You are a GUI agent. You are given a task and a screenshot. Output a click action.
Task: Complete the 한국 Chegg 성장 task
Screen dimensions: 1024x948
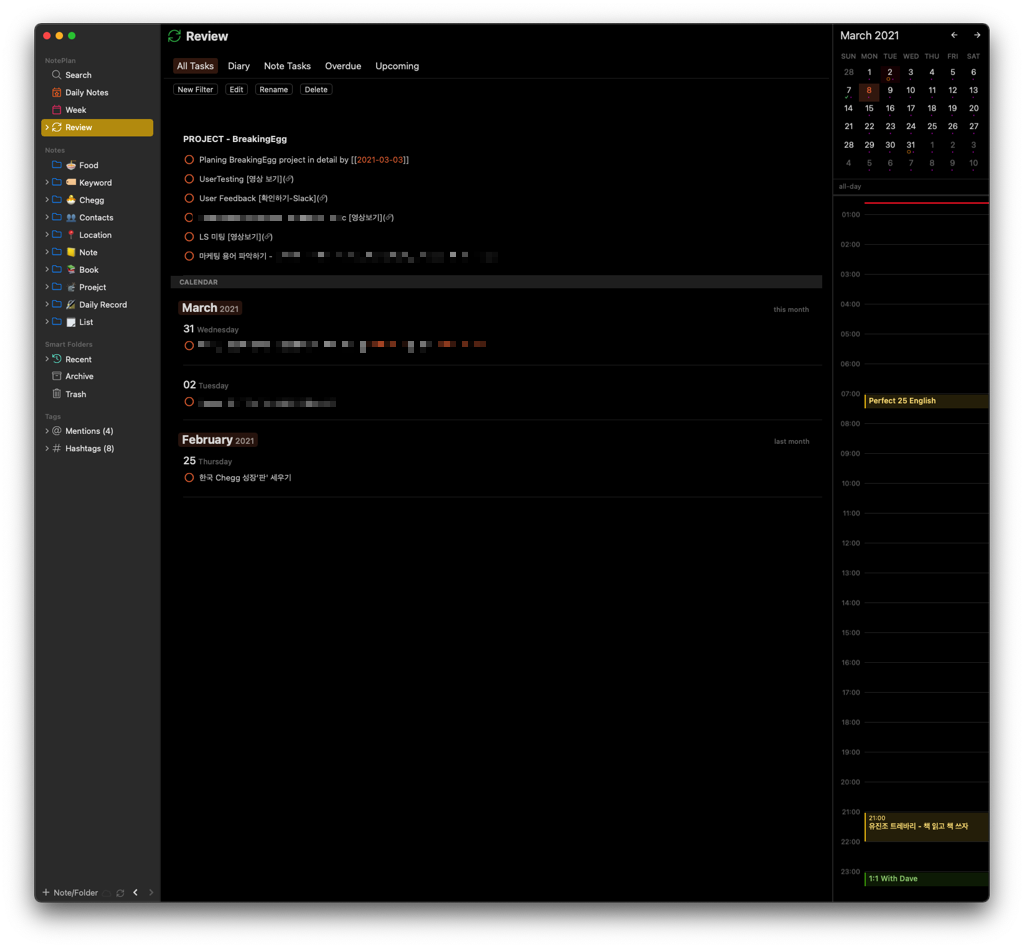[189, 478]
